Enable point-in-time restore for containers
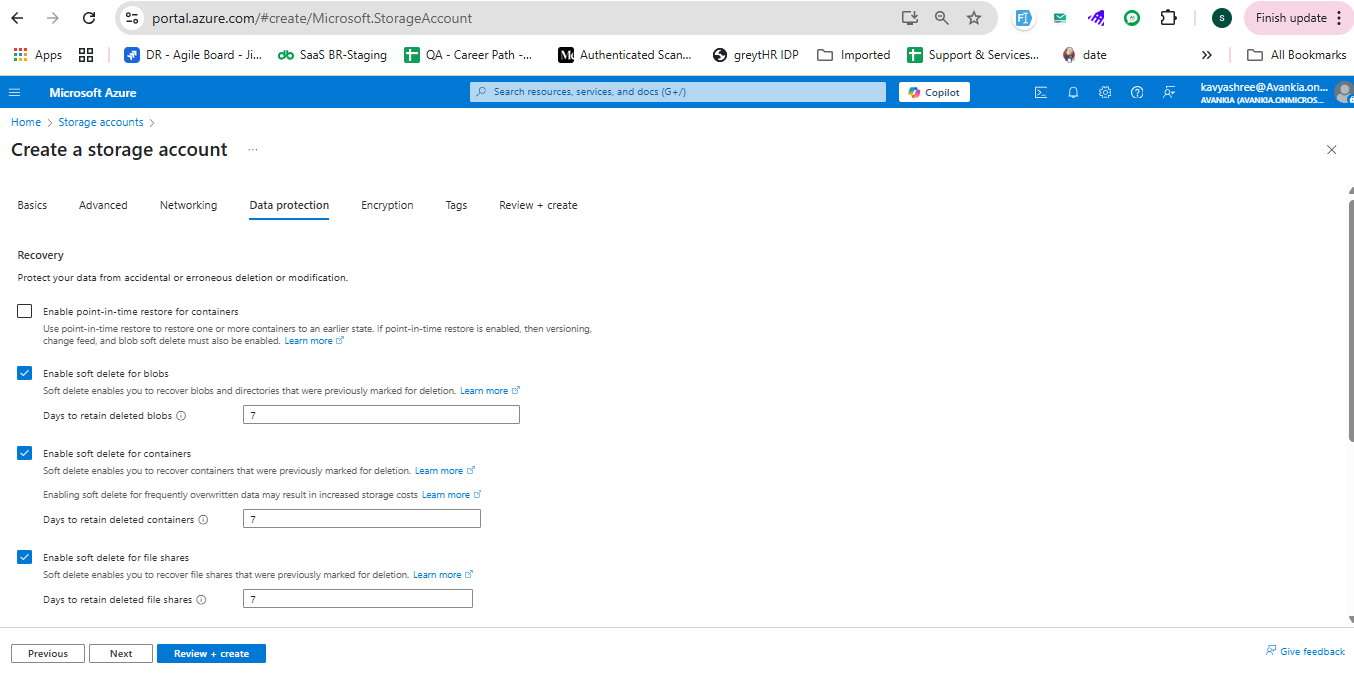Viewport: 1354px width, 674px height. (x=25, y=311)
